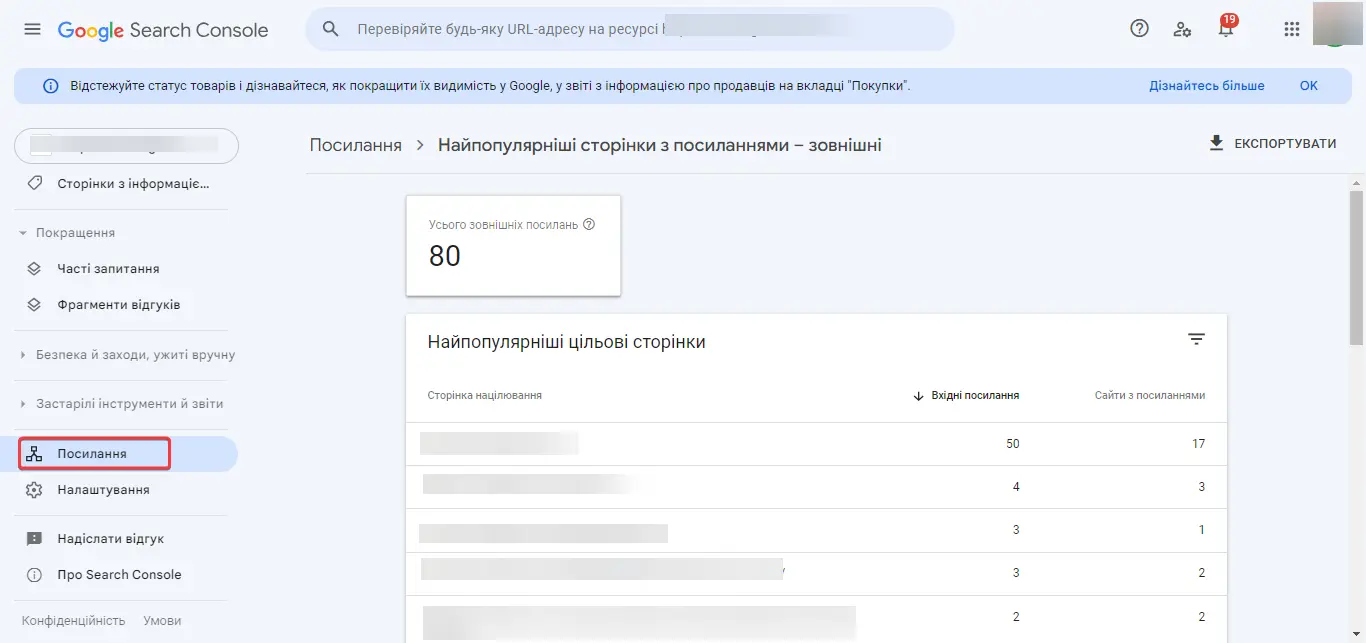The image size is (1366, 643).
Task: Go back via 'Посилання' breadcrumb
Action: [356, 145]
